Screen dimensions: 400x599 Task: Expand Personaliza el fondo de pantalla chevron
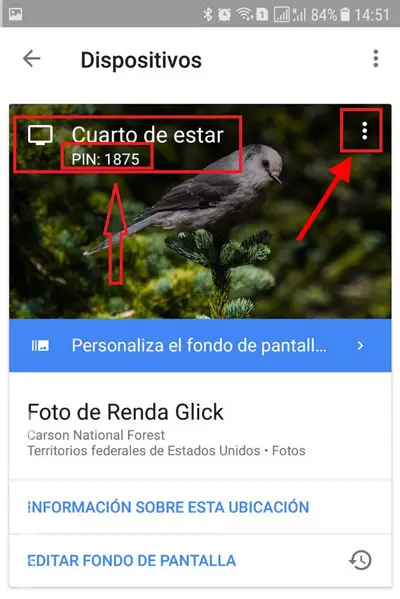click(x=360, y=346)
